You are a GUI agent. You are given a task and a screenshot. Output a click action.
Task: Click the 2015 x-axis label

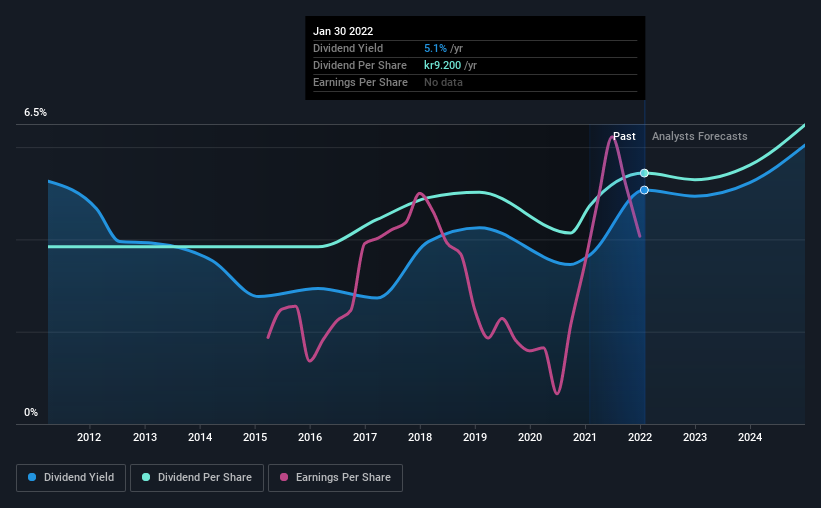(x=255, y=437)
